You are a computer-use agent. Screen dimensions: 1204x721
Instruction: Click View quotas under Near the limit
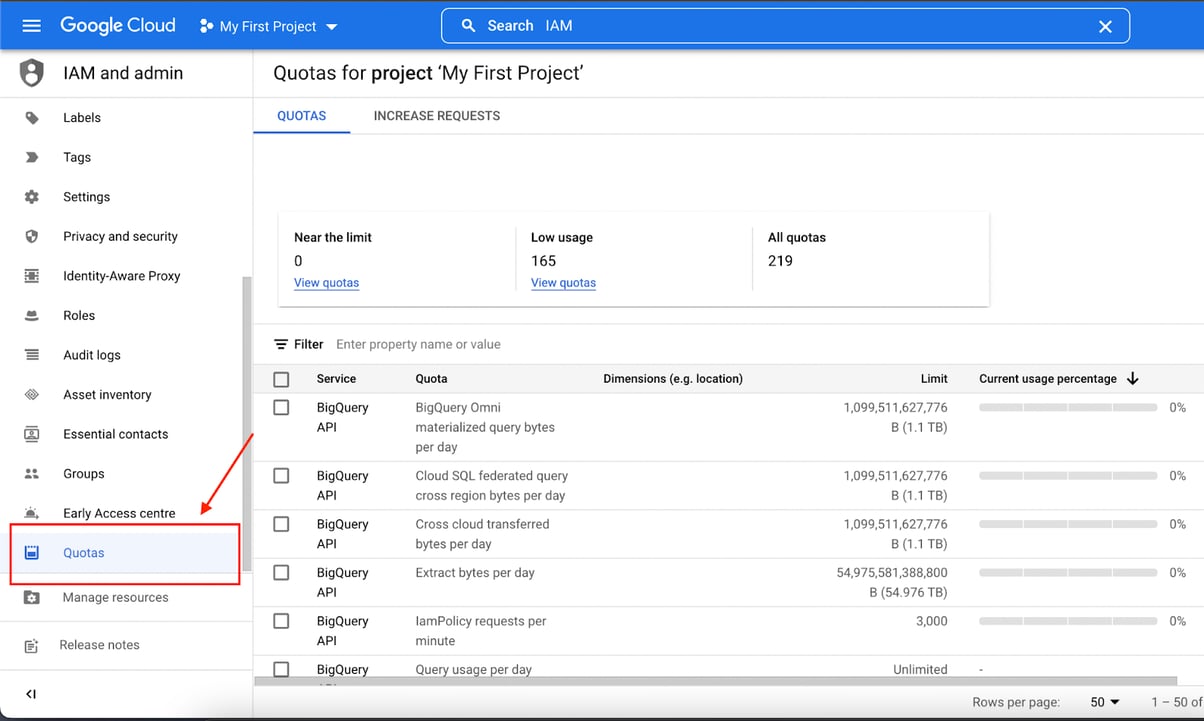pyautogui.click(x=326, y=282)
